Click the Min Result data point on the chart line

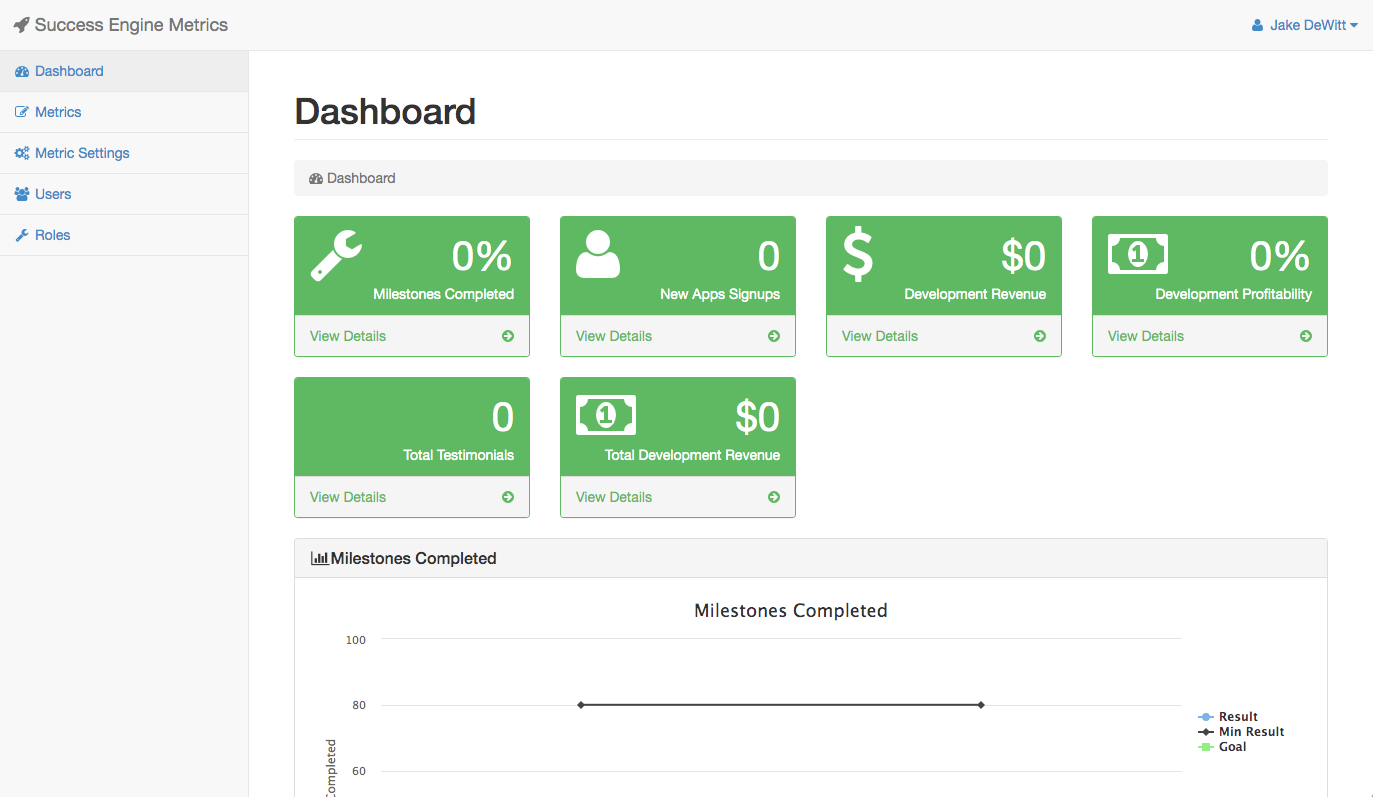(x=580, y=705)
